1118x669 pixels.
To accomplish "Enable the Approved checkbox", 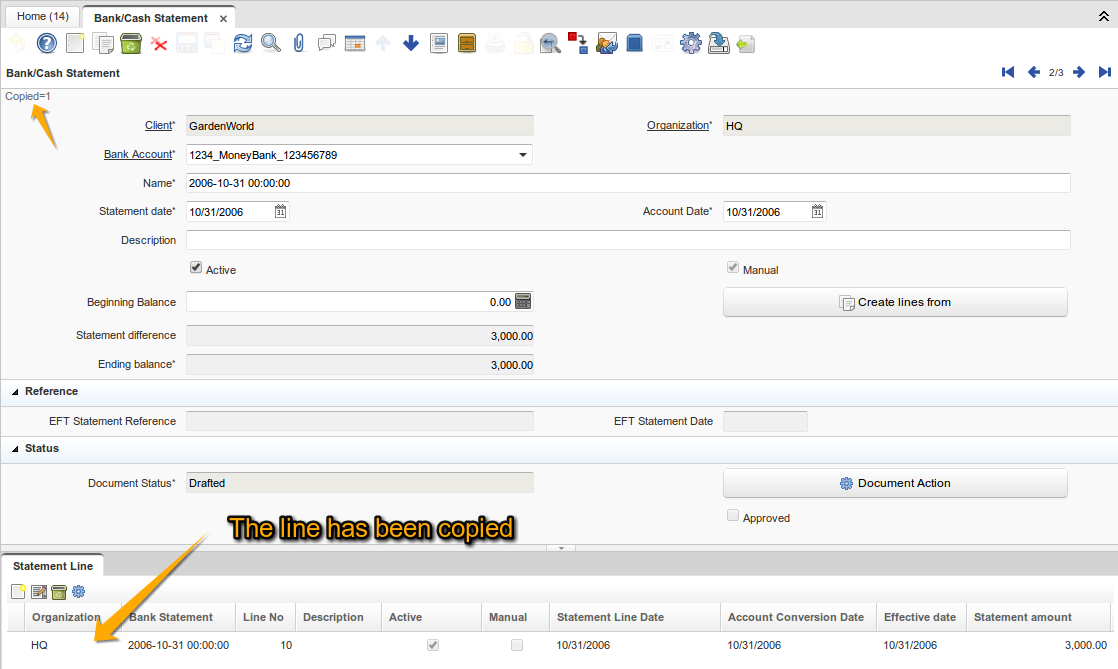I will [x=733, y=516].
